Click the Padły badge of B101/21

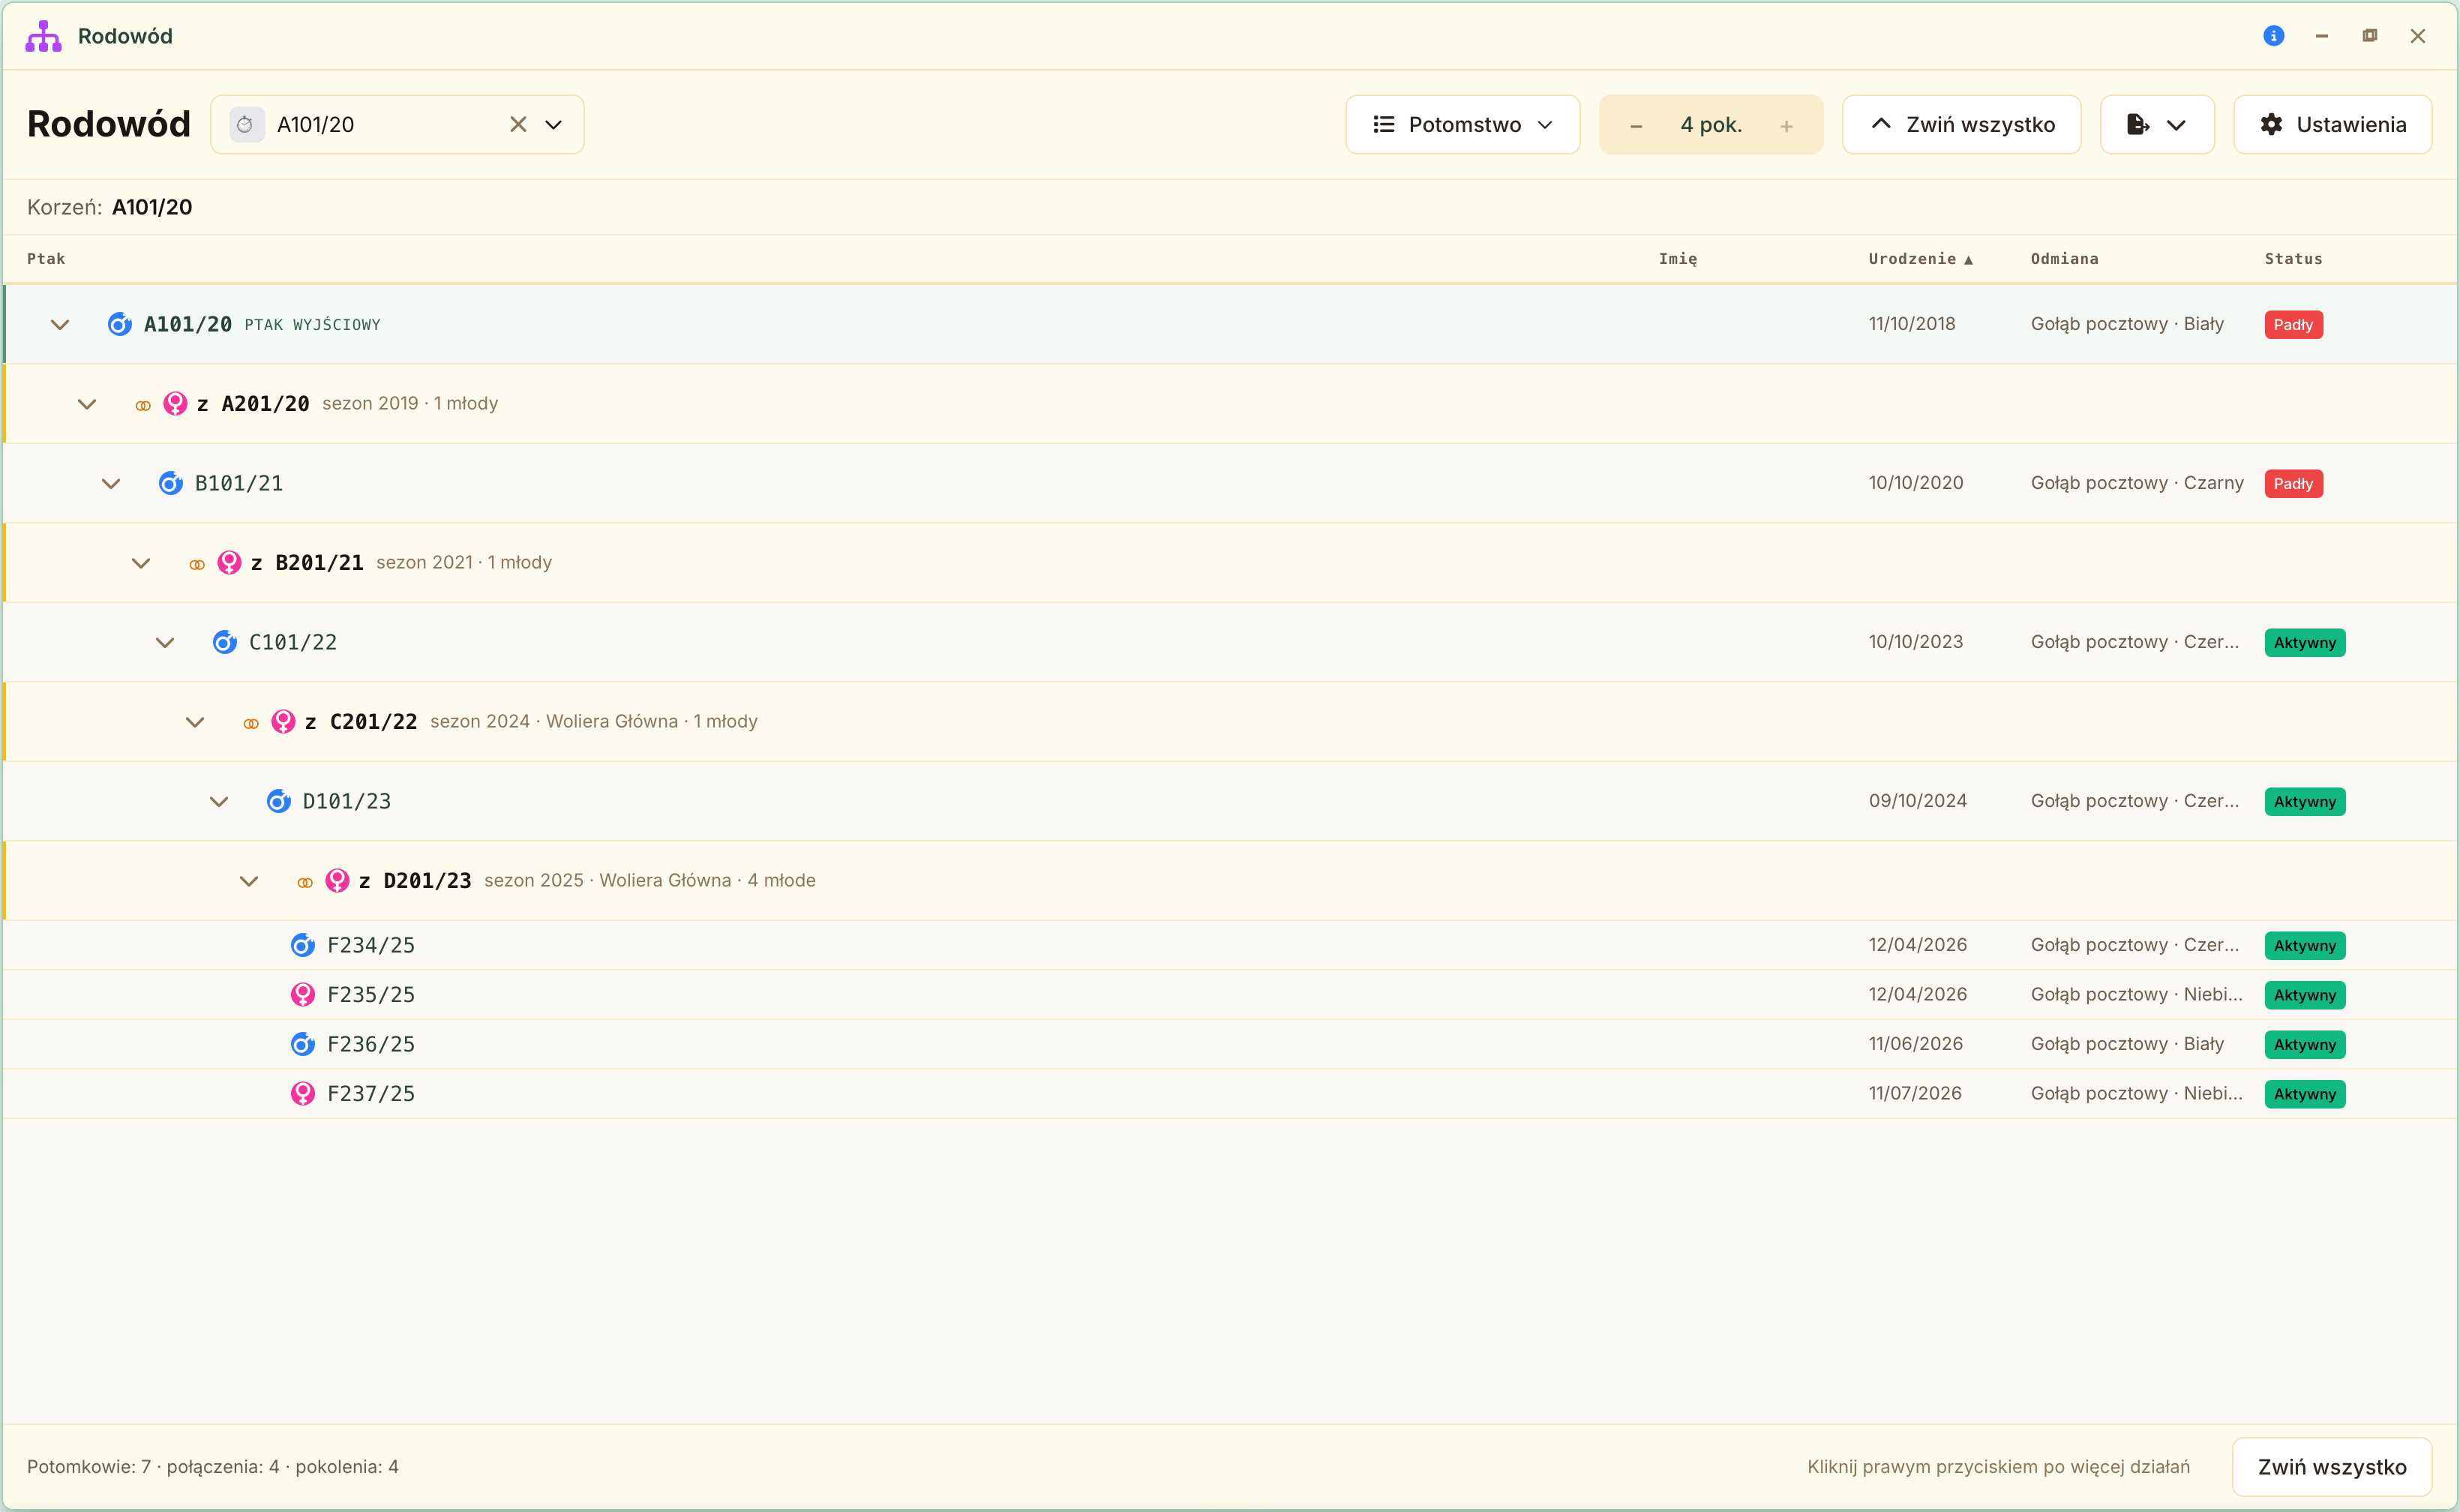click(2293, 484)
